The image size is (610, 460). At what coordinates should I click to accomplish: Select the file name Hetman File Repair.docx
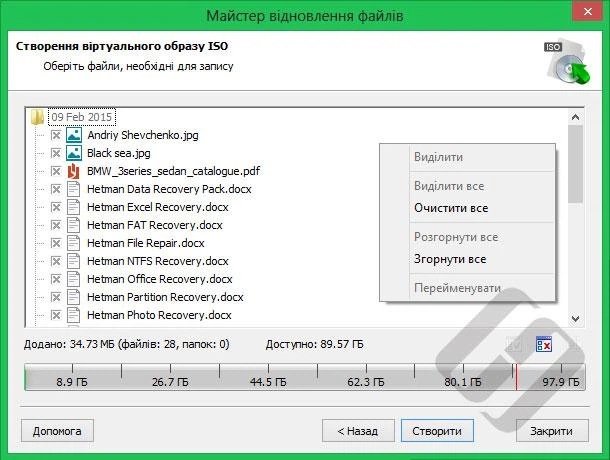pyautogui.click(x=146, y=243)
